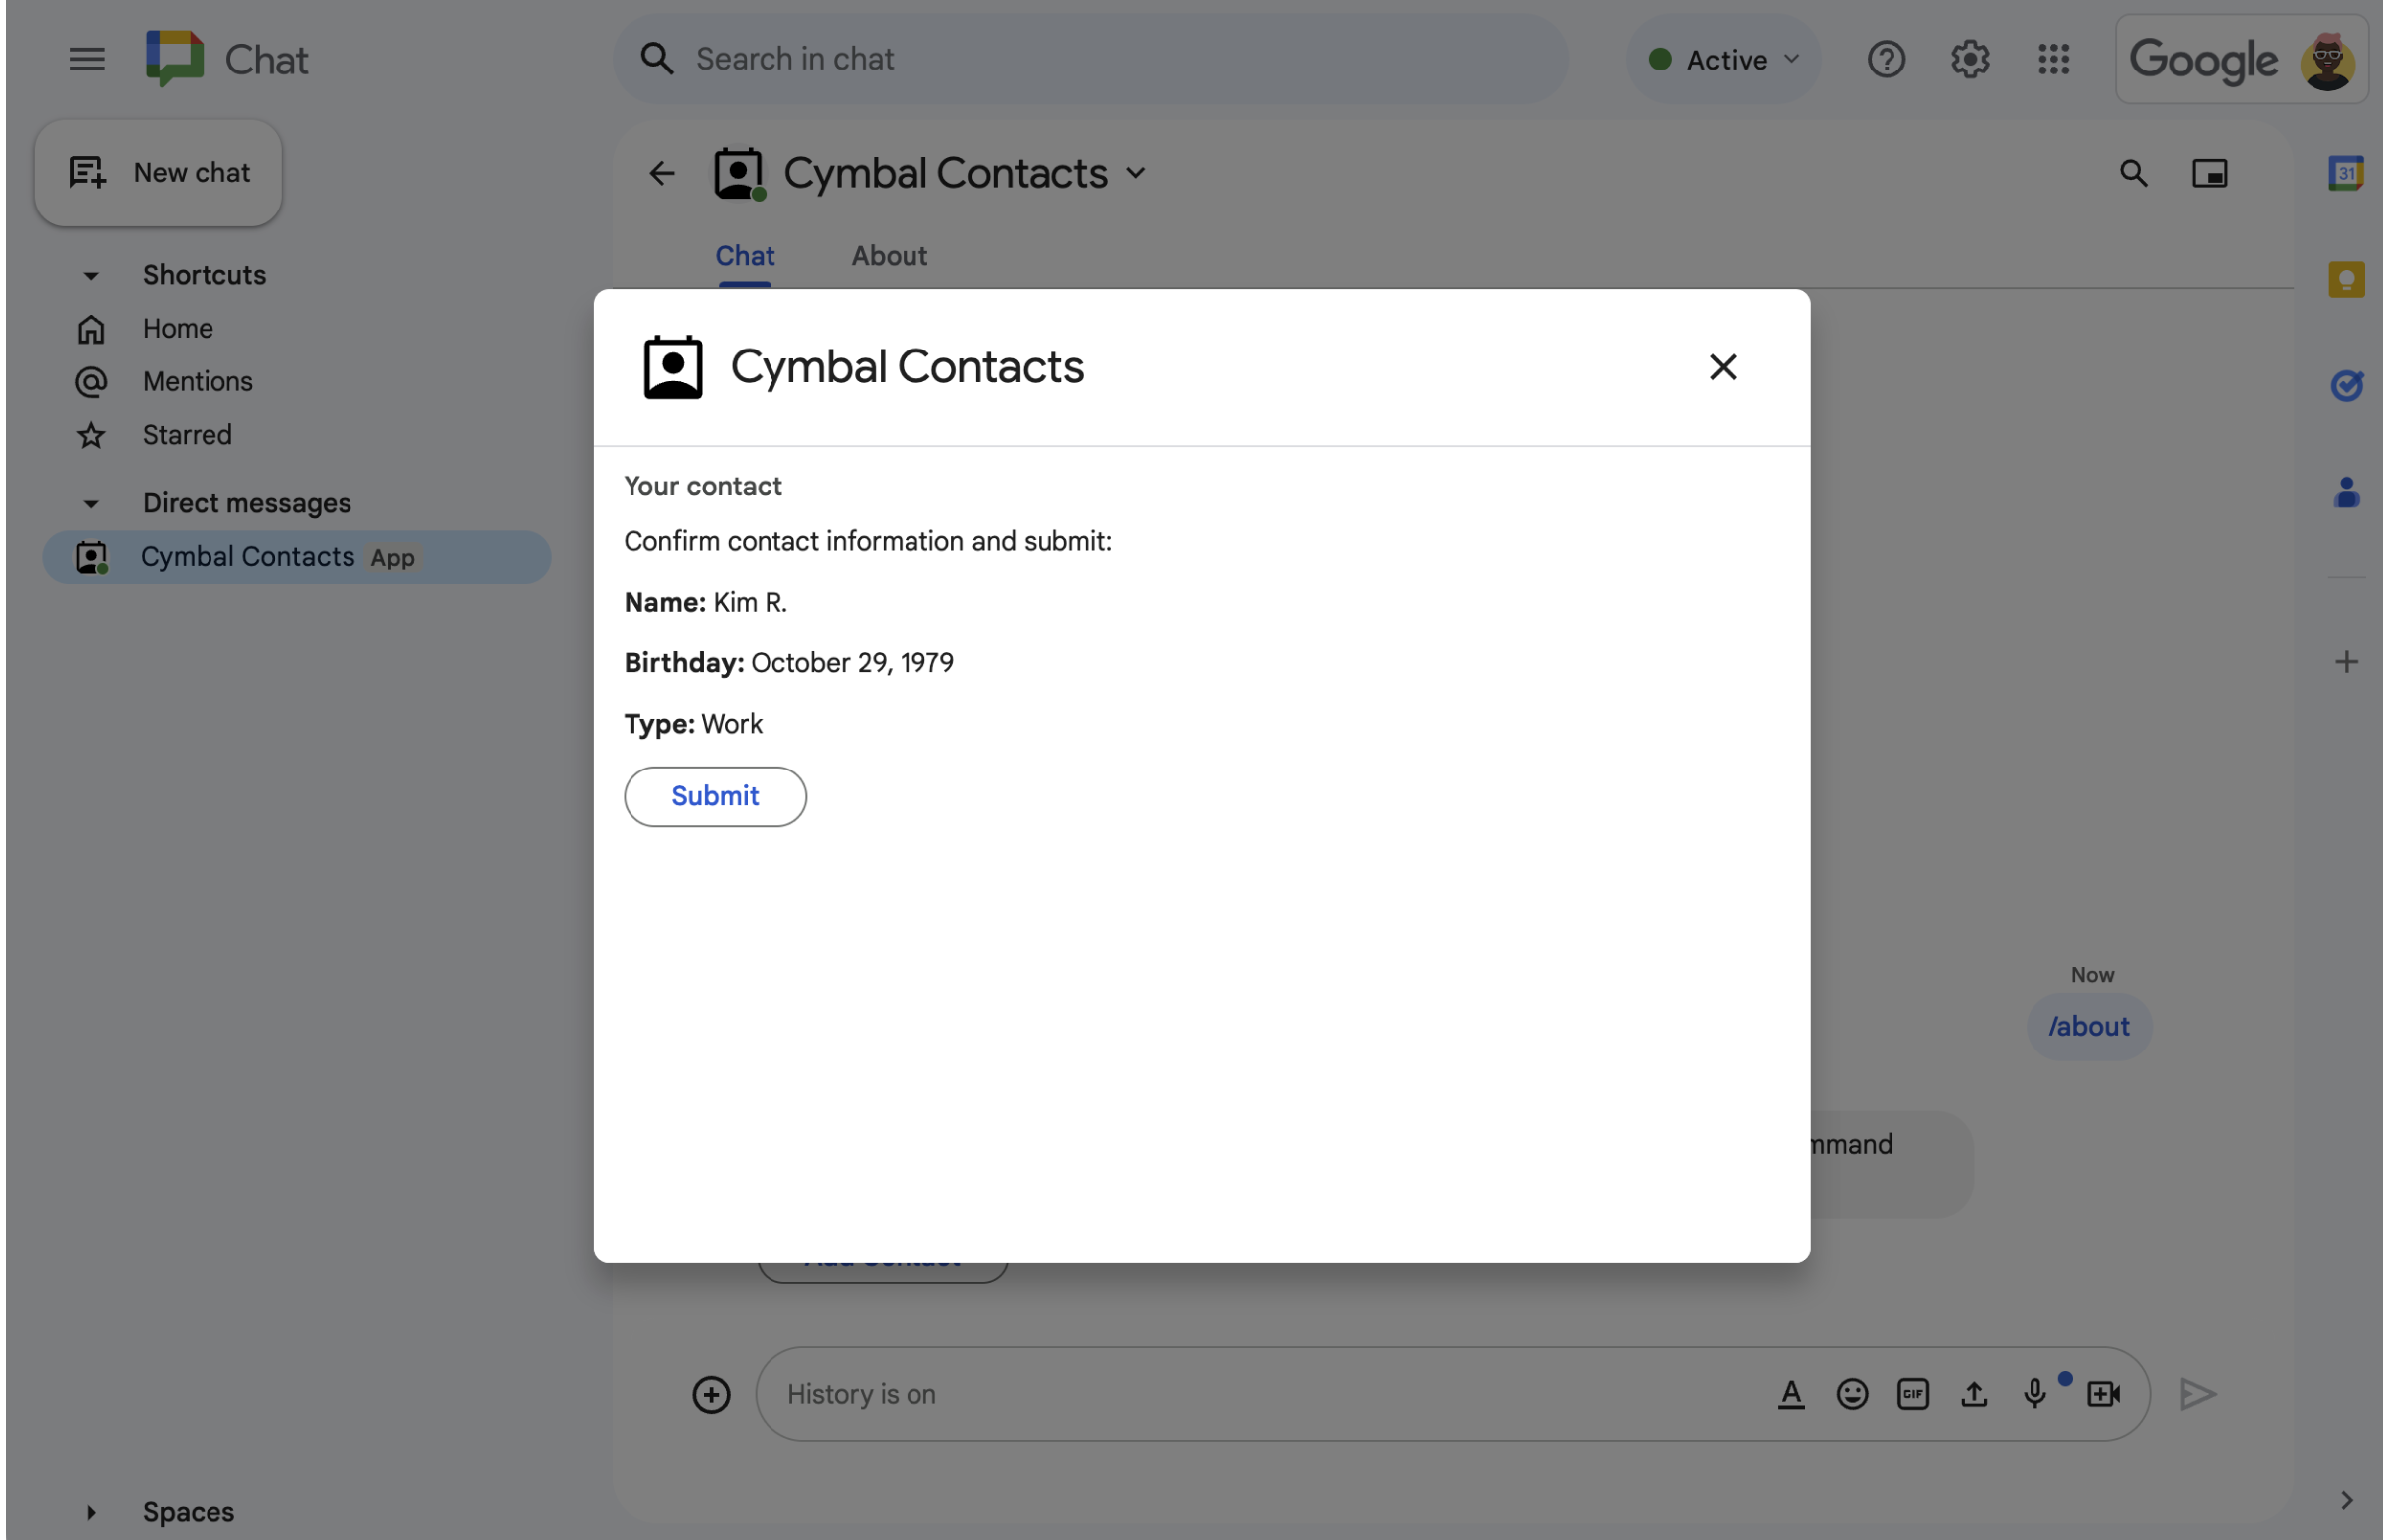2383x1540 pixels.
Task: Click the Help icon in top toolbar
Action: click(x=1887, y=58)
